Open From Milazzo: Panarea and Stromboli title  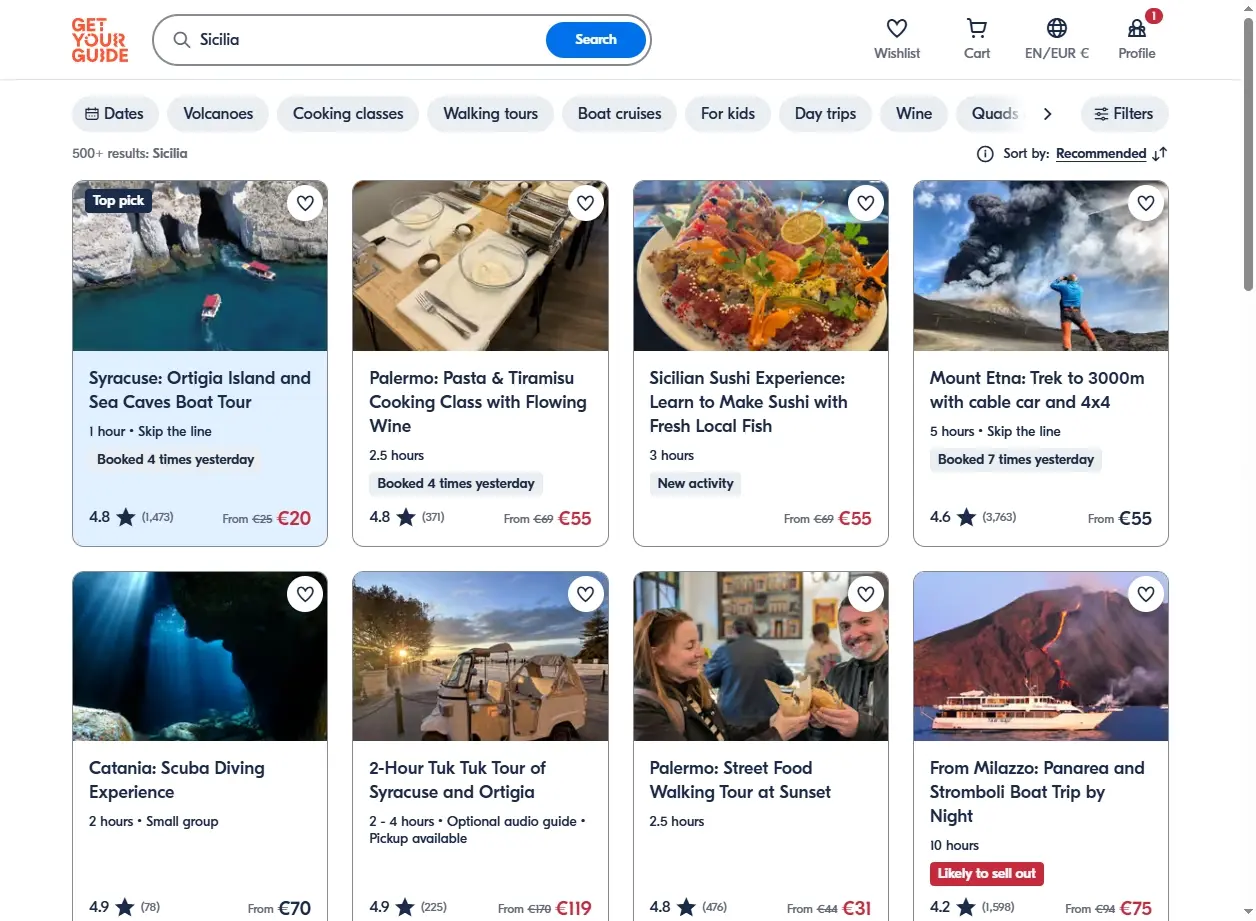tap(1037, 792)
